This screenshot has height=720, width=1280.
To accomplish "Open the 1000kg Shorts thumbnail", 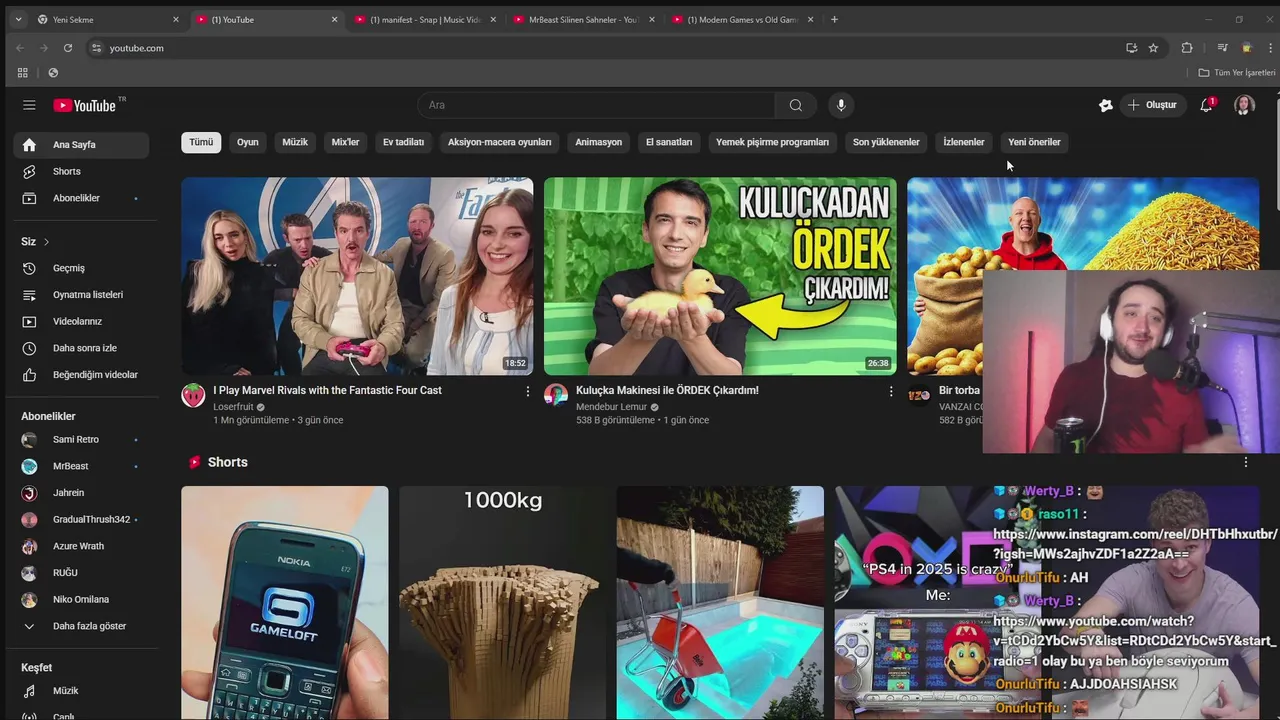I will pyautogui.click(x=503, y=602).
